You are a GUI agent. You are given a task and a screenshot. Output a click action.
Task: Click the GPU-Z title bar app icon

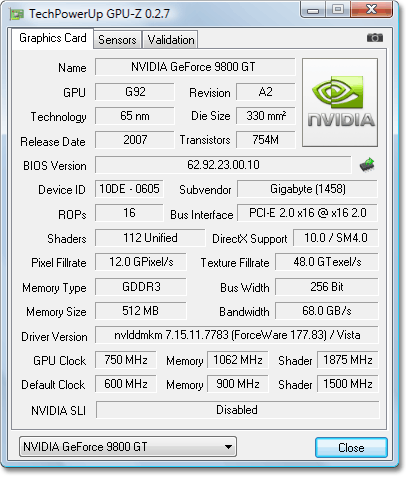[17, 14]
